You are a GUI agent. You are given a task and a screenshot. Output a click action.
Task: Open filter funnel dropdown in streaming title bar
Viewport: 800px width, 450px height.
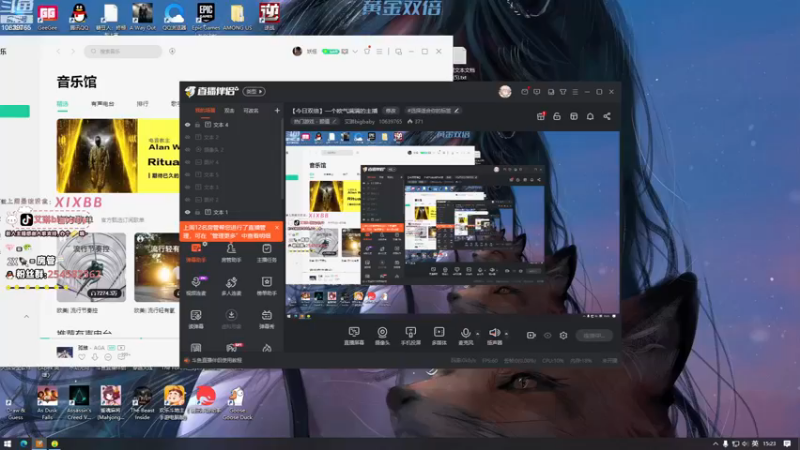[x=563, y=92]
